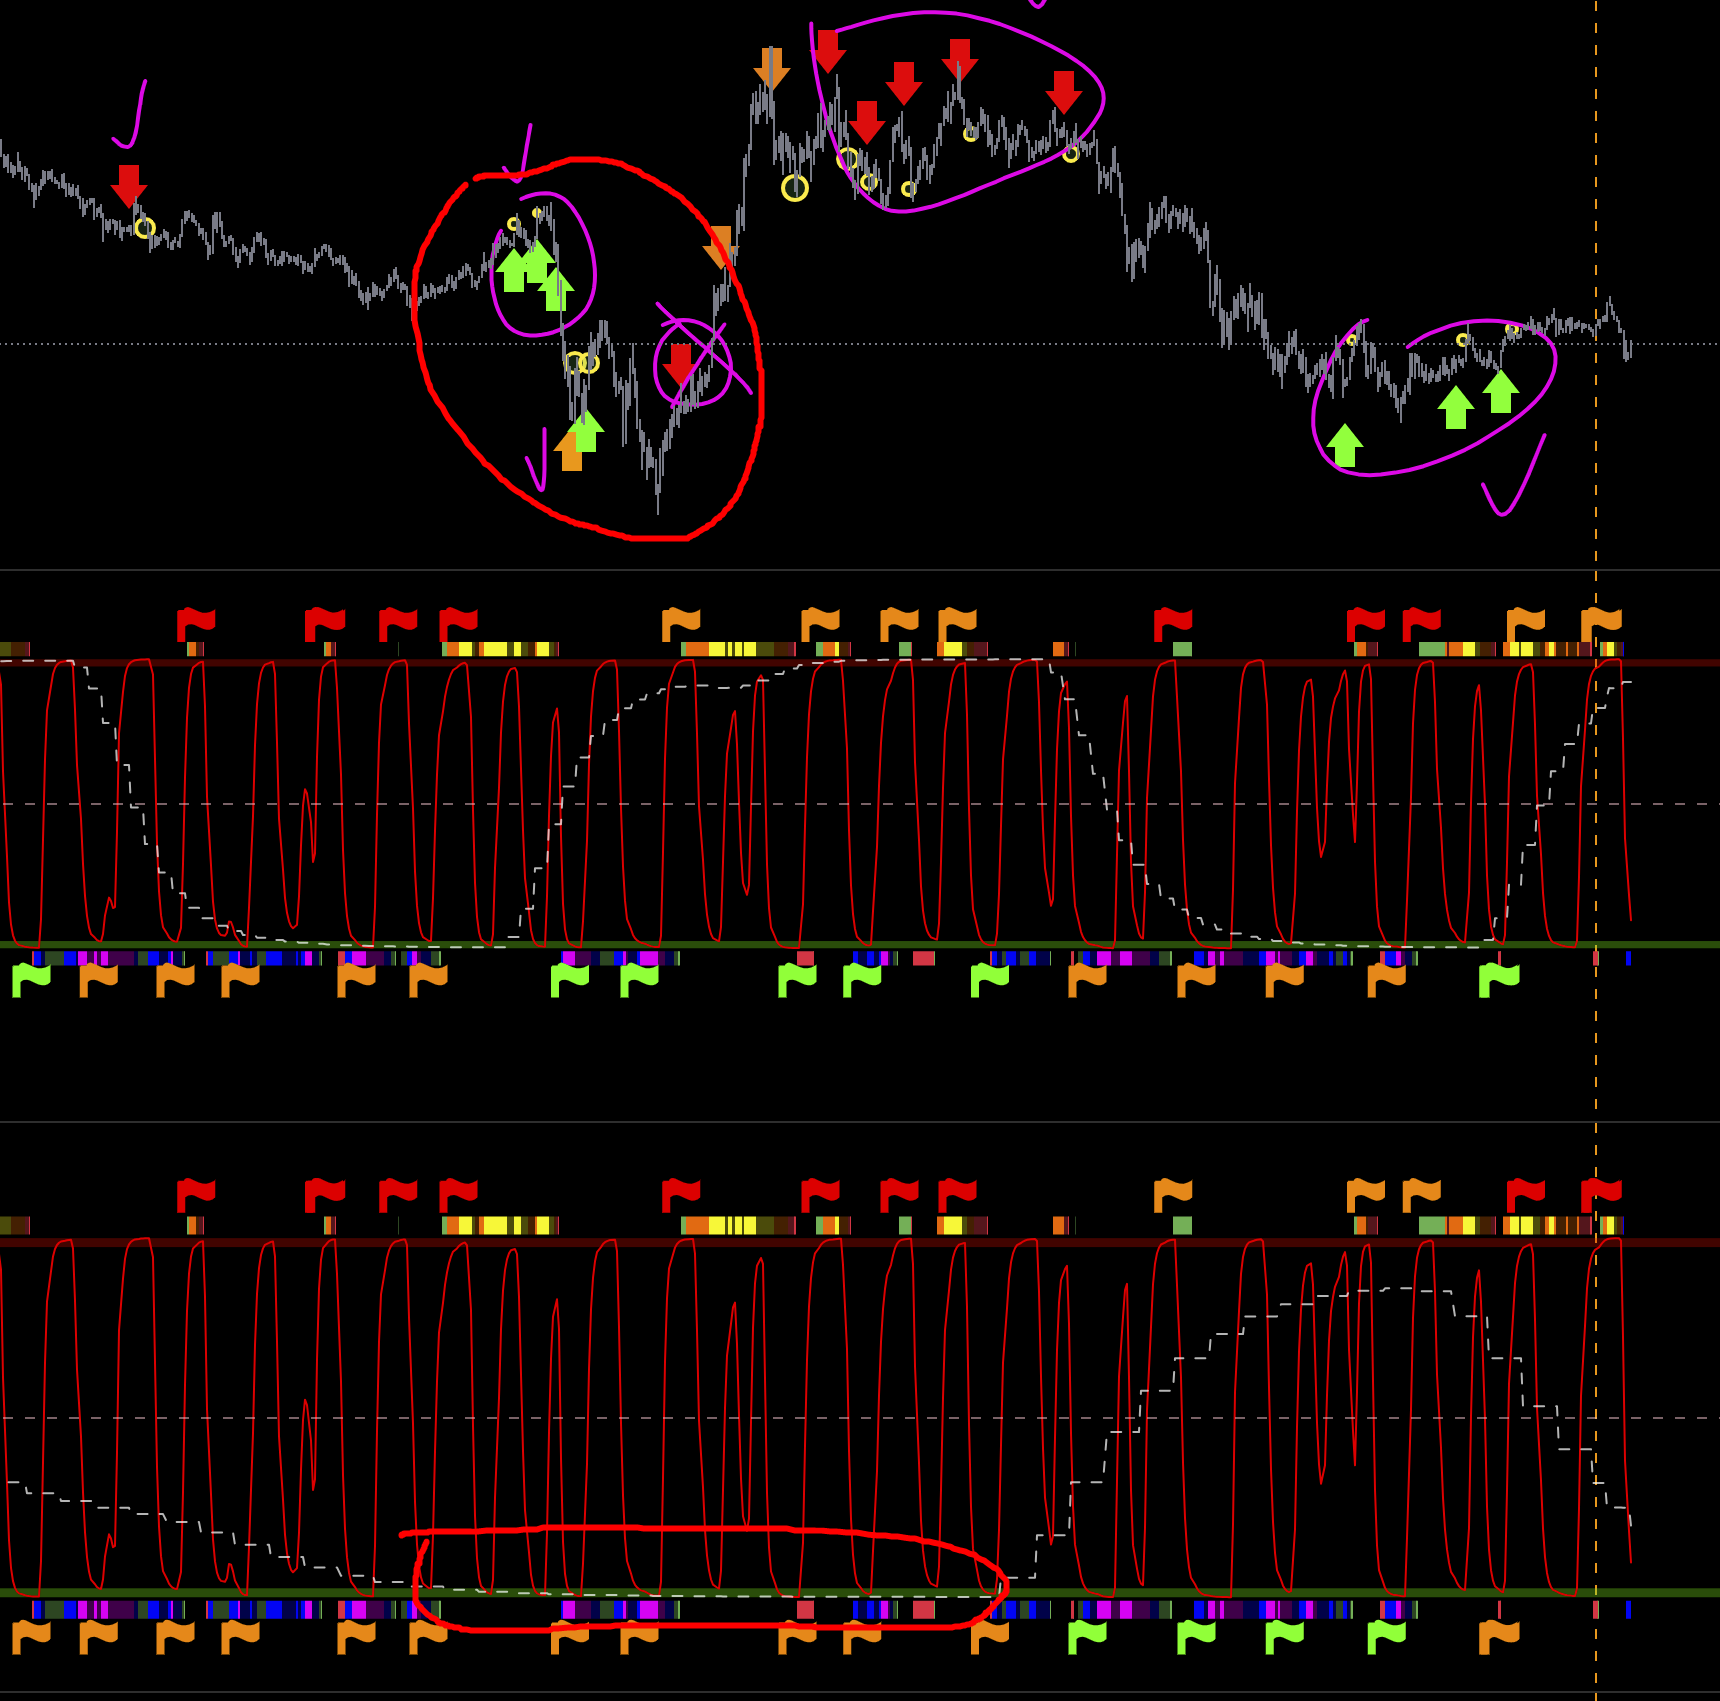Select first green flag below bottom indicator panel
This screenshot has height=1701, width=1720.
pos(1087,1636)
